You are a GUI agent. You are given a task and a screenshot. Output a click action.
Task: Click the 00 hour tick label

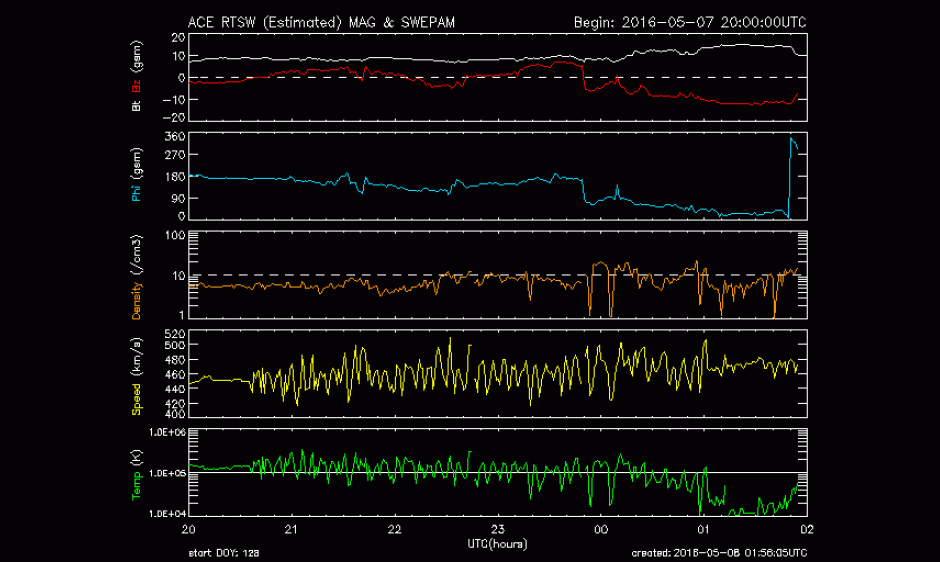[x=600, y=529]
